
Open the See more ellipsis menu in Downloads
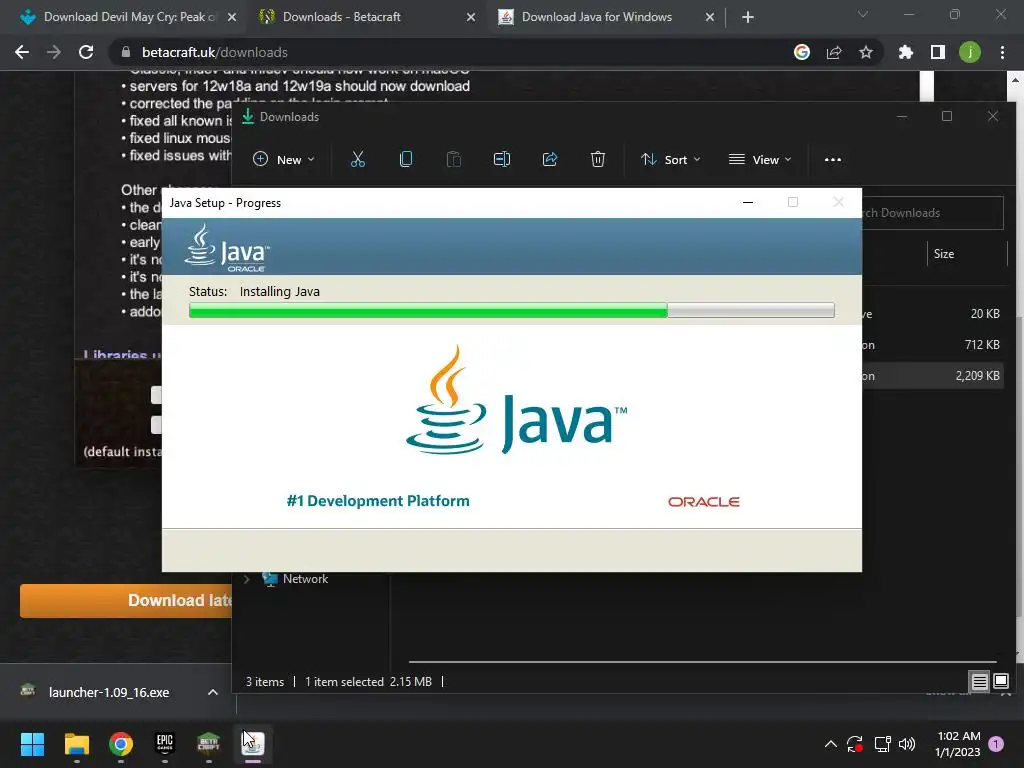tap(833, 159)
